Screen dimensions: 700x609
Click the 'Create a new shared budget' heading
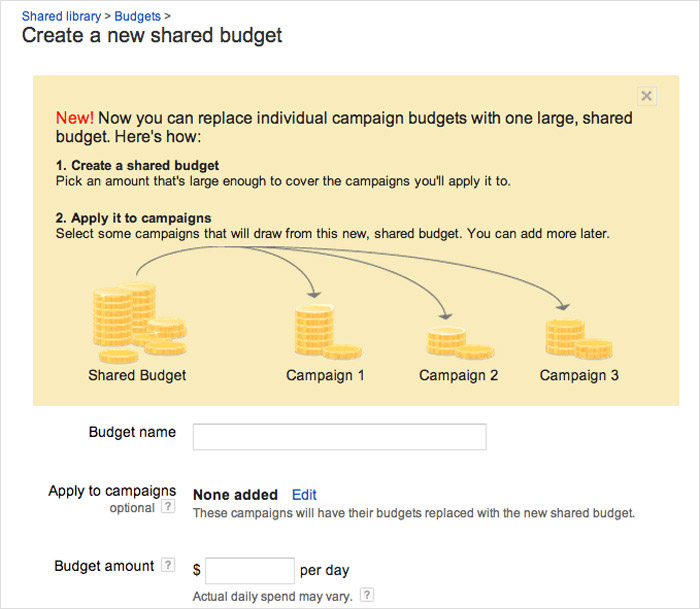coord(152,35)
